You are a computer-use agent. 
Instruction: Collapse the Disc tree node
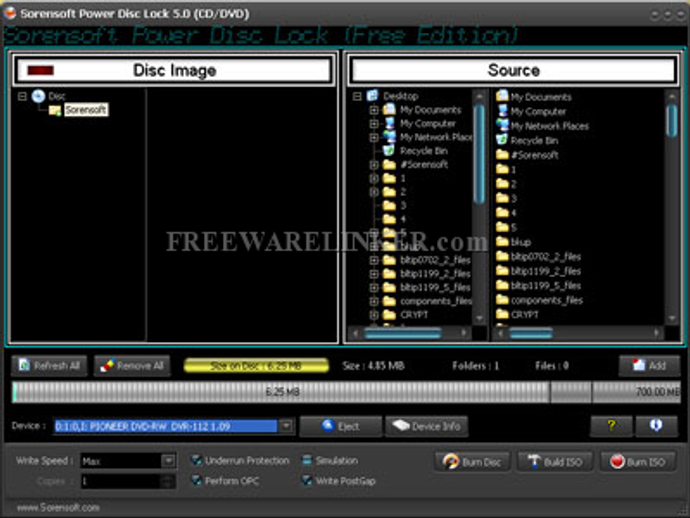22,96
